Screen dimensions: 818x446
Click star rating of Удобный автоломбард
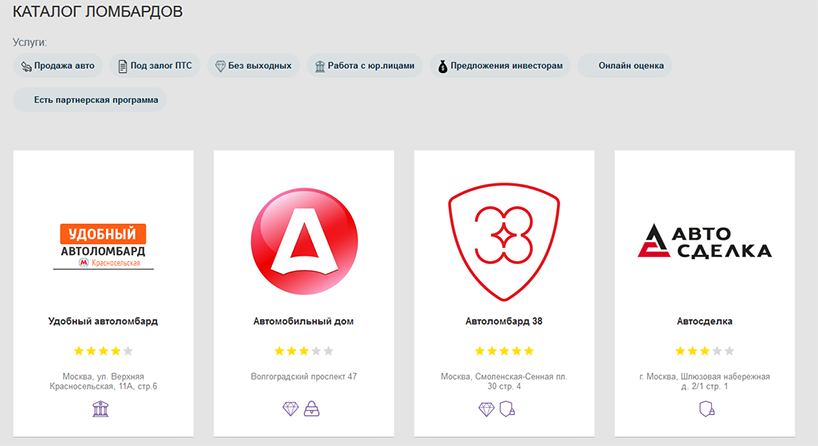point(103,351)
